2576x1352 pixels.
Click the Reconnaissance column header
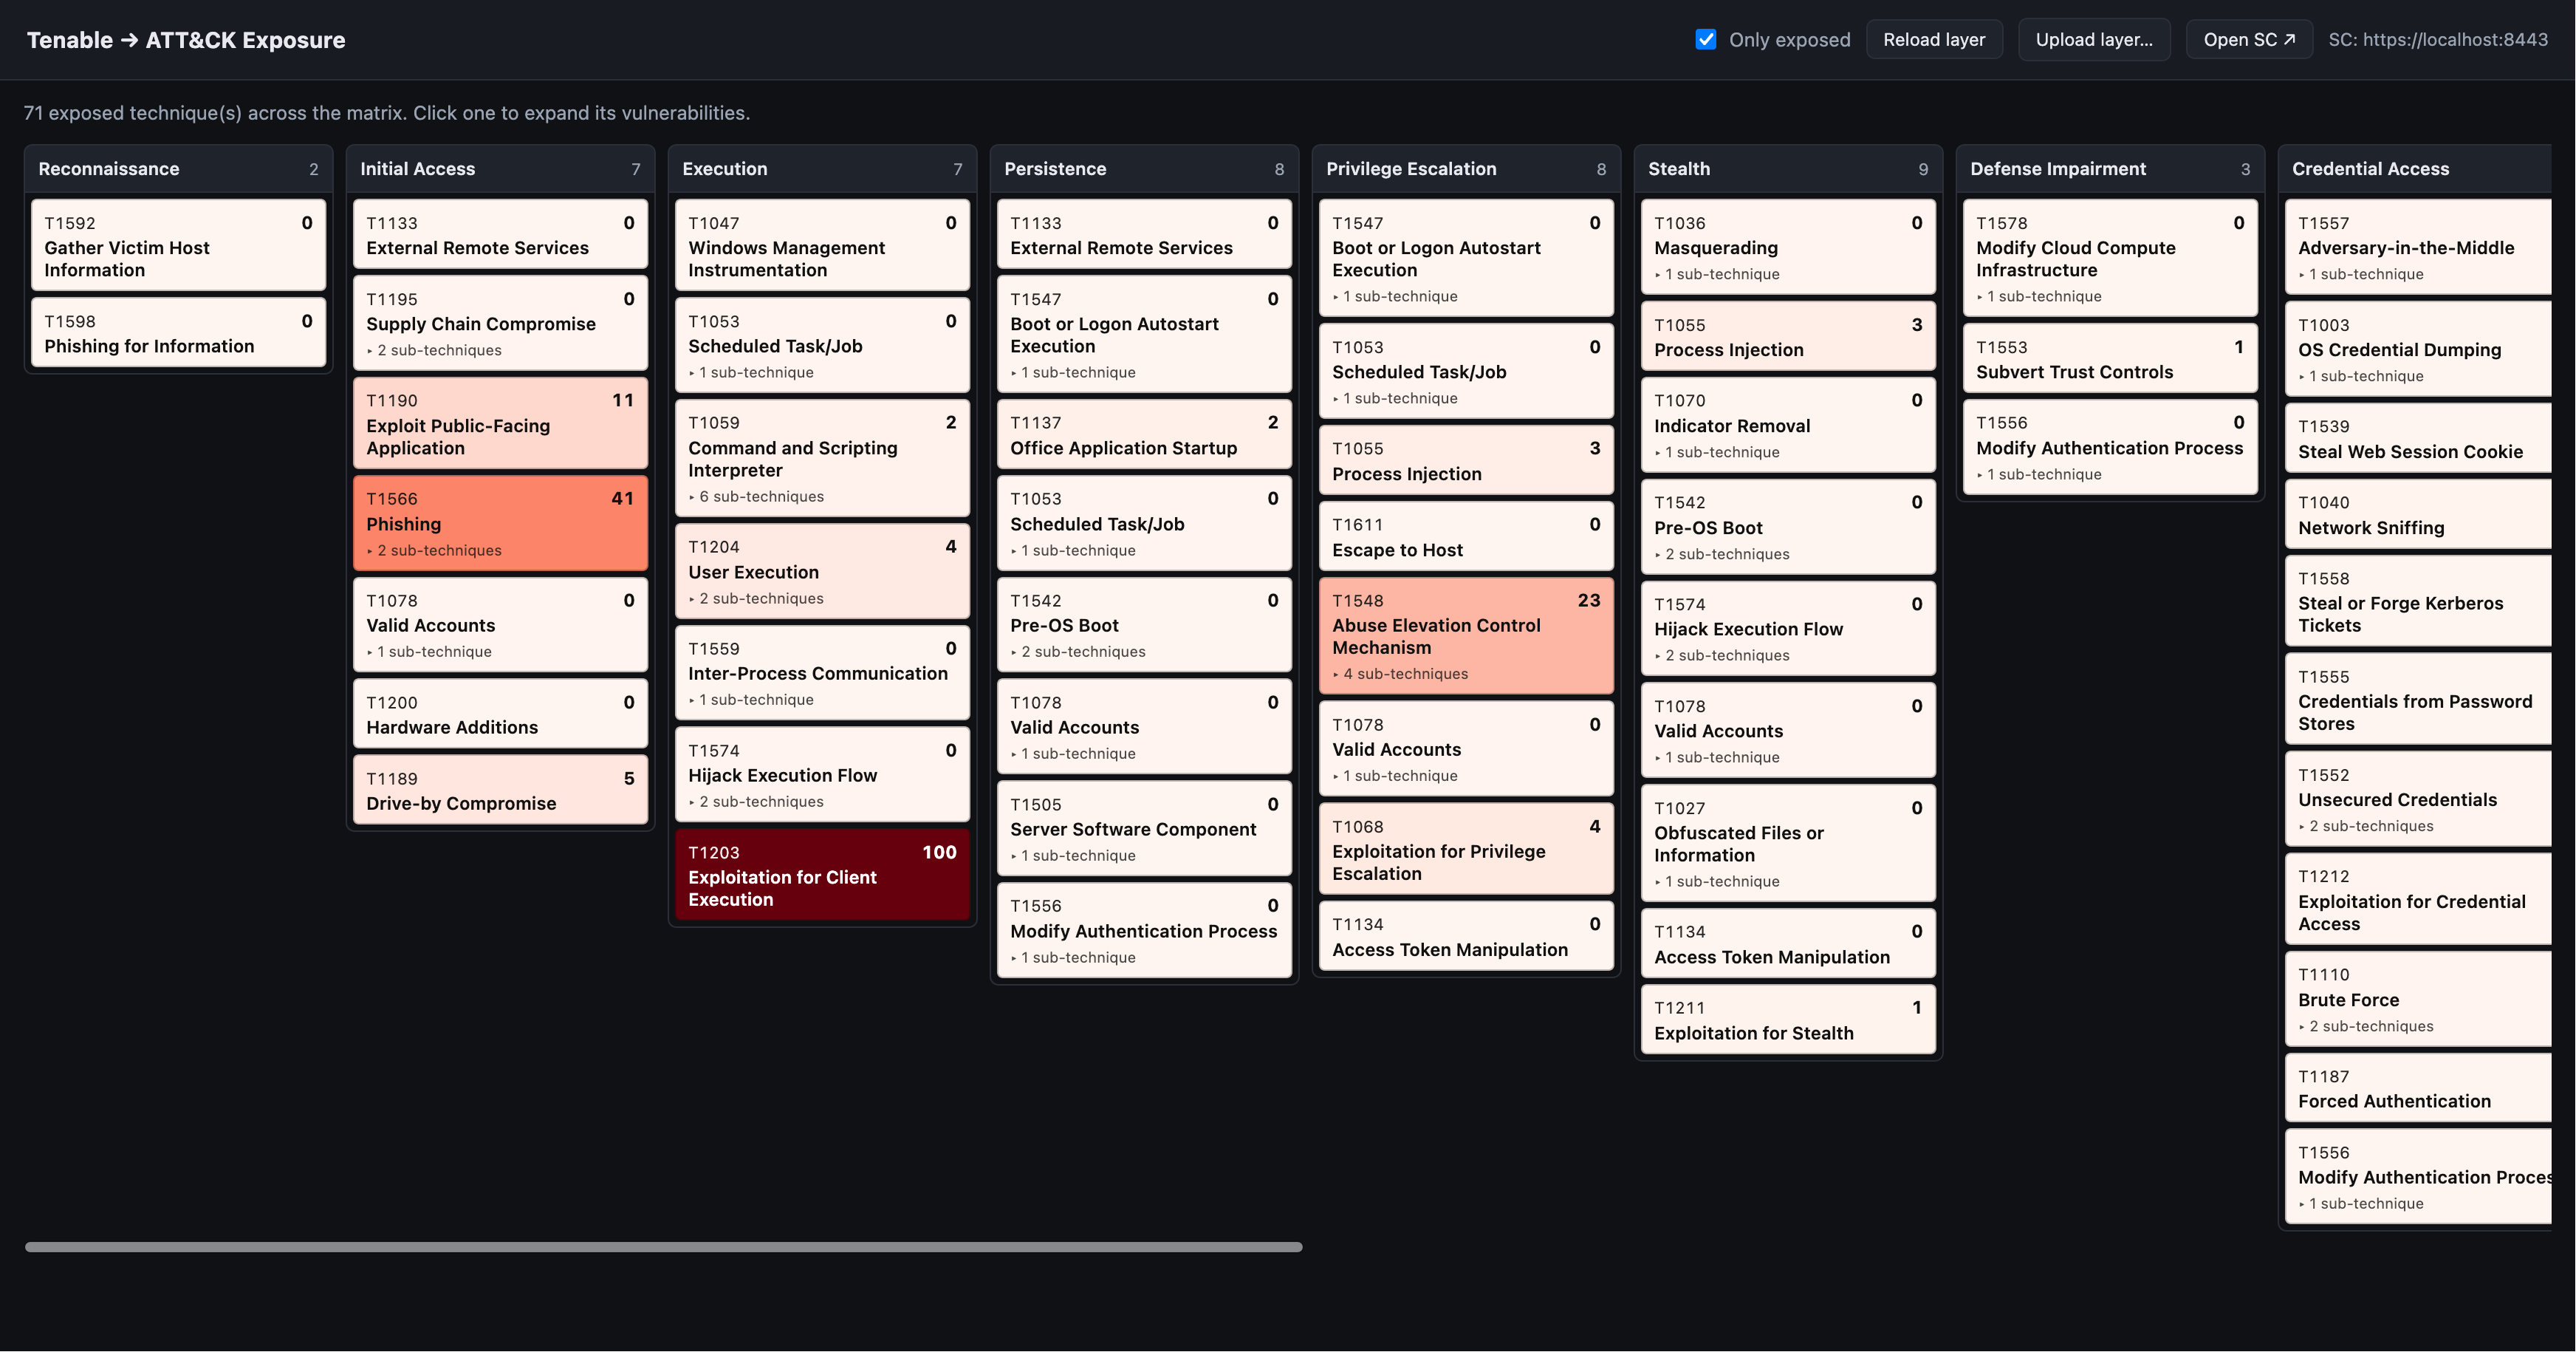tap(178, 169)
